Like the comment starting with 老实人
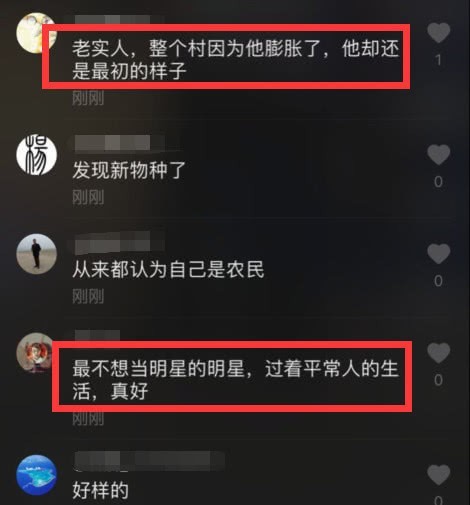 click(438, 33)
